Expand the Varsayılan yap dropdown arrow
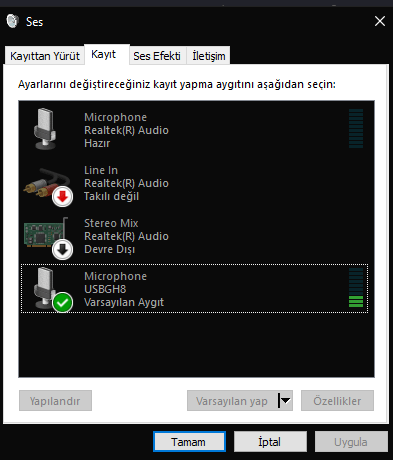393x460 pixels. coord(285,401)
